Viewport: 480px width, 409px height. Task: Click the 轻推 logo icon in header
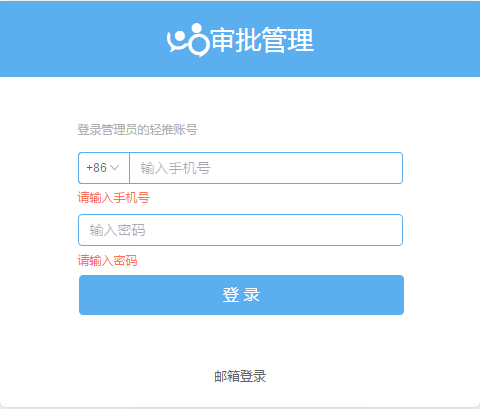(188, 40)
